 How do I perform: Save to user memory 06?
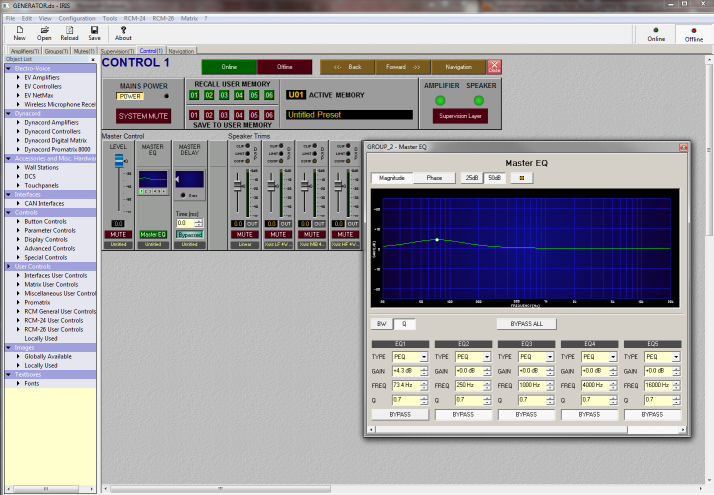[269, 115]
